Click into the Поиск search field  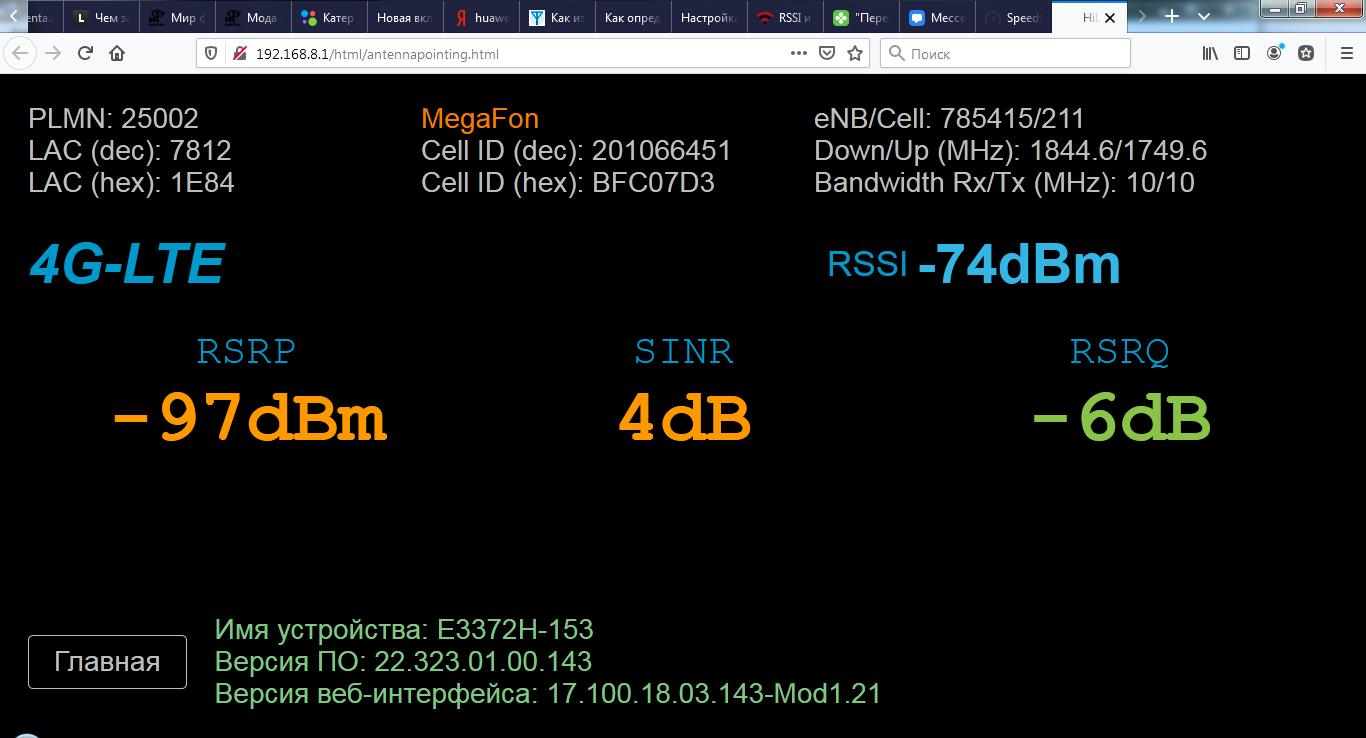(x=1010, y=54)
